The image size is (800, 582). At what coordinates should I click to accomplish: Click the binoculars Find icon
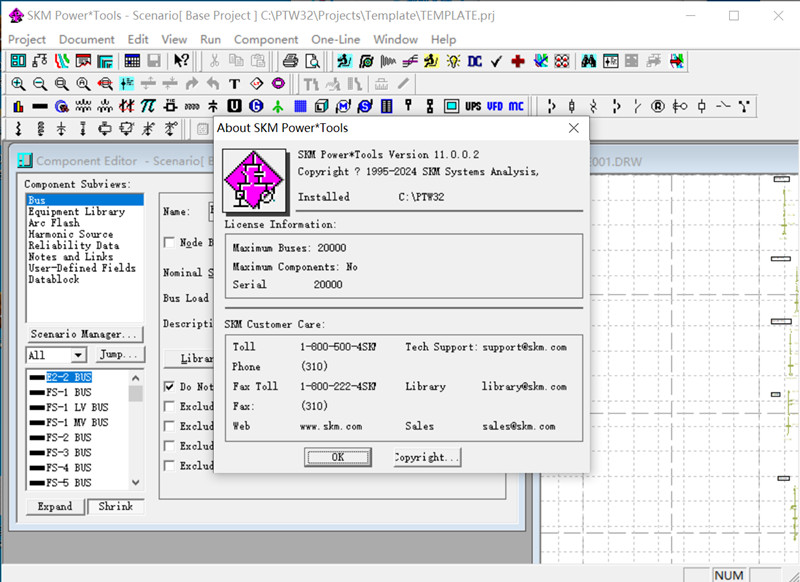pyautogui.click(x=588, y=61)
